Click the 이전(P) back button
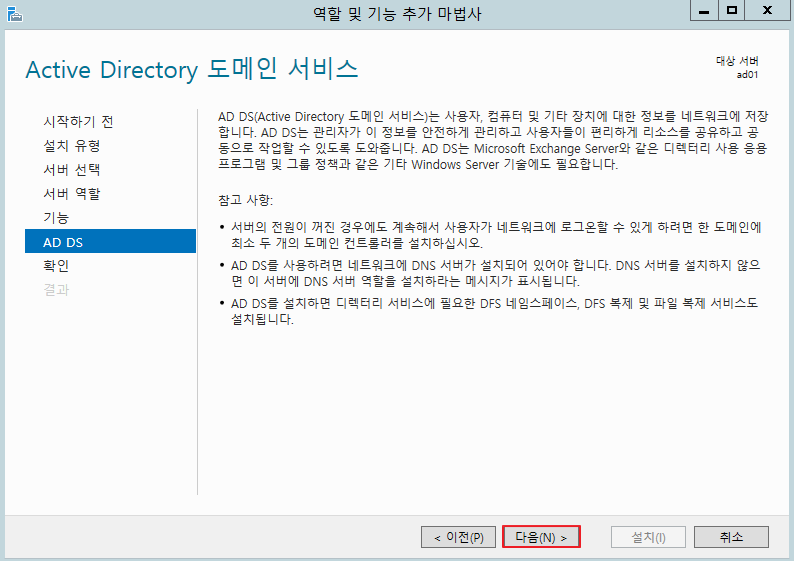 pyautogui.click(x=459, y=537)
